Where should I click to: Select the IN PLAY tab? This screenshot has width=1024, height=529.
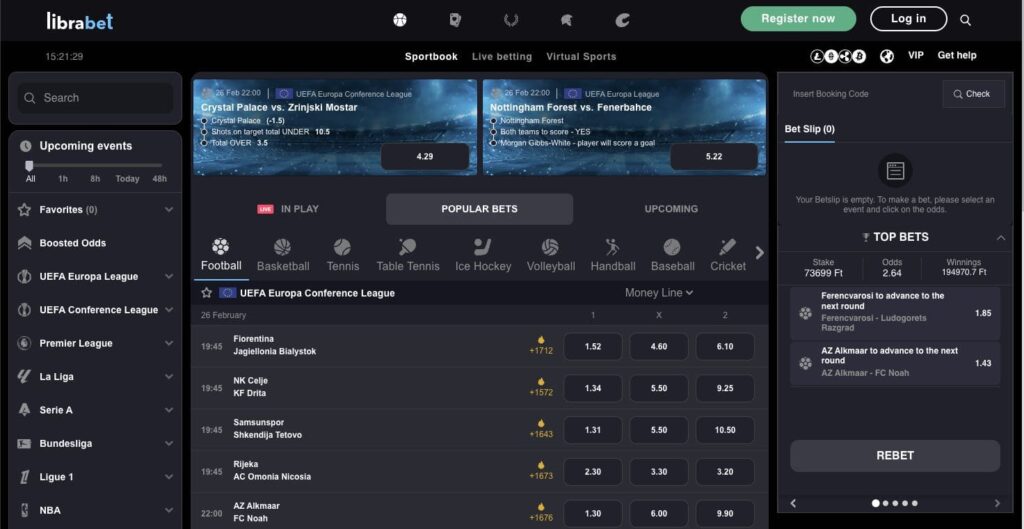[x=288, y=209]
